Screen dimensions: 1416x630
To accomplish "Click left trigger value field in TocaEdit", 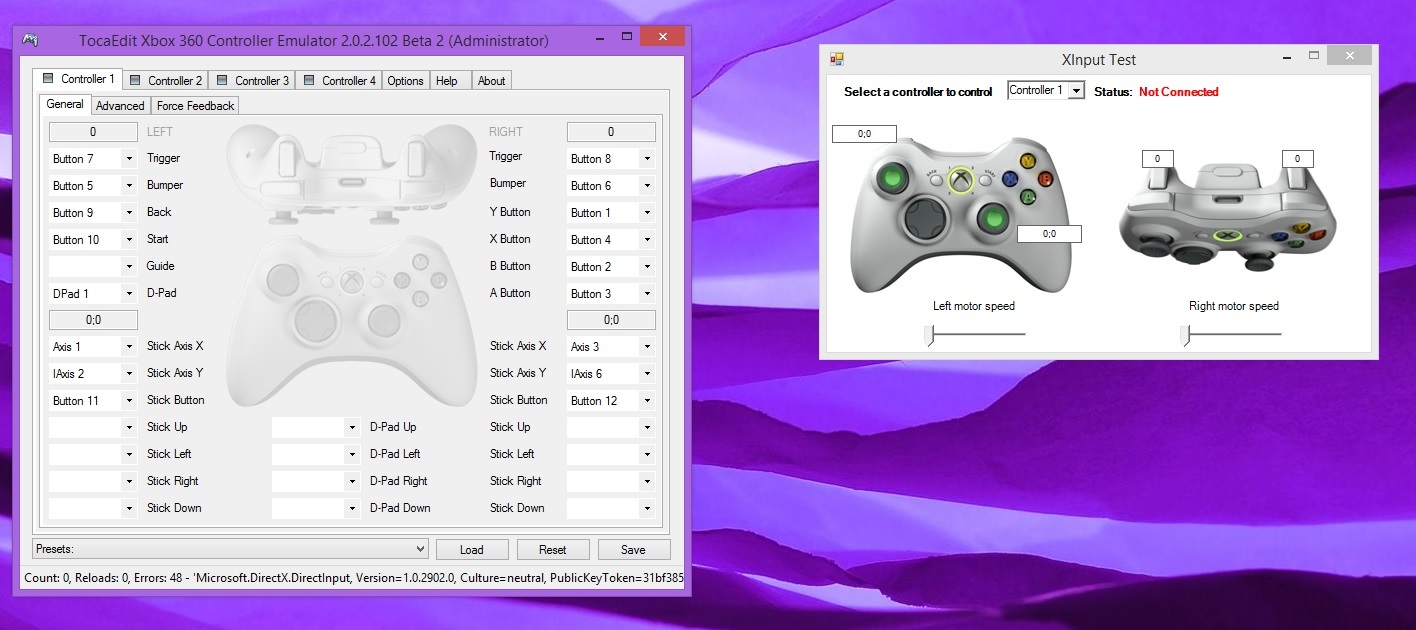I will tap(93, 132).
